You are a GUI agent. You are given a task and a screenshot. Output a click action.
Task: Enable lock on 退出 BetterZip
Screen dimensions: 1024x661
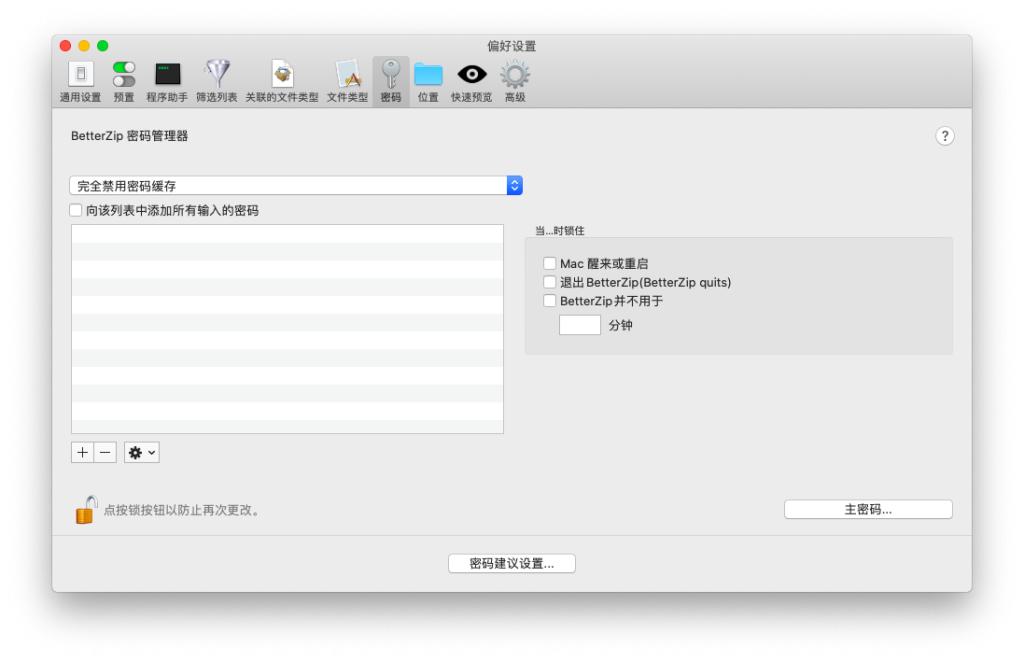pyautogui.click(x=549, y=282)
